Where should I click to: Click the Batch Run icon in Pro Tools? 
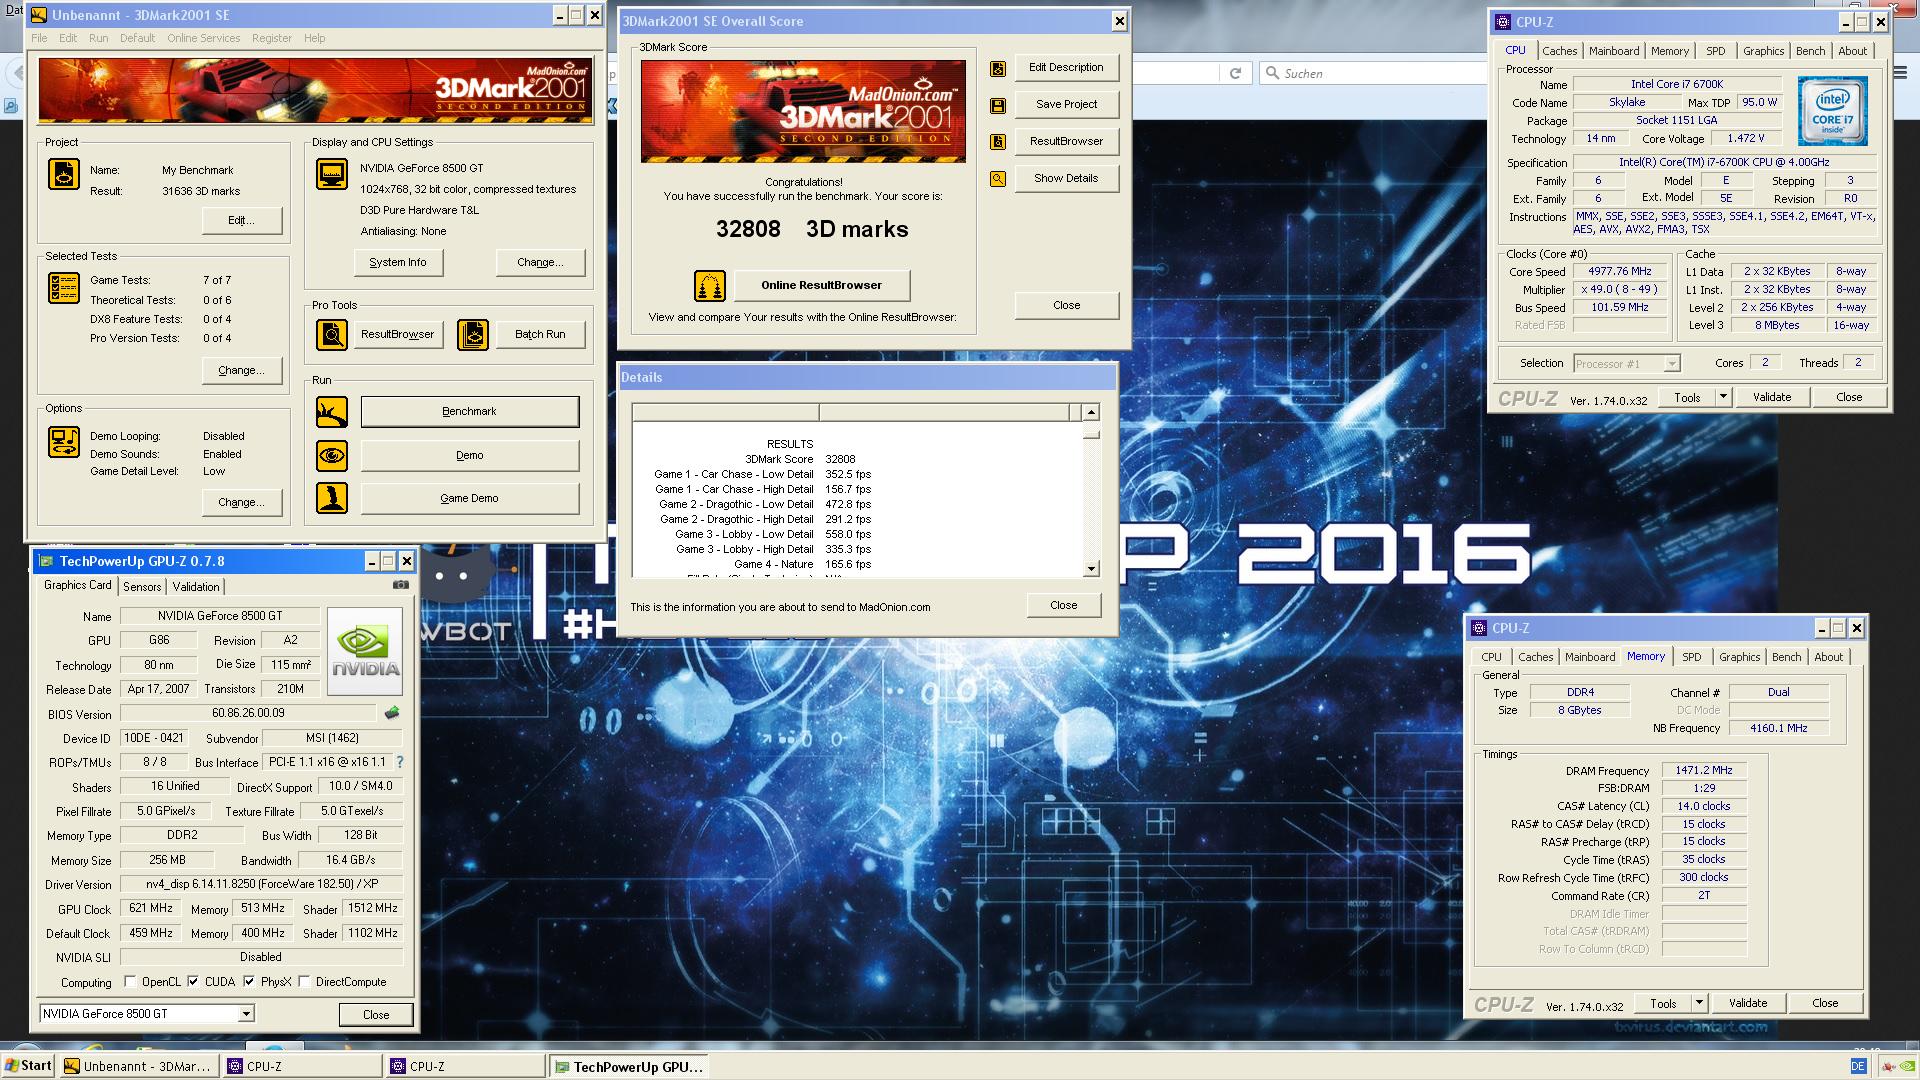point(473,334)
